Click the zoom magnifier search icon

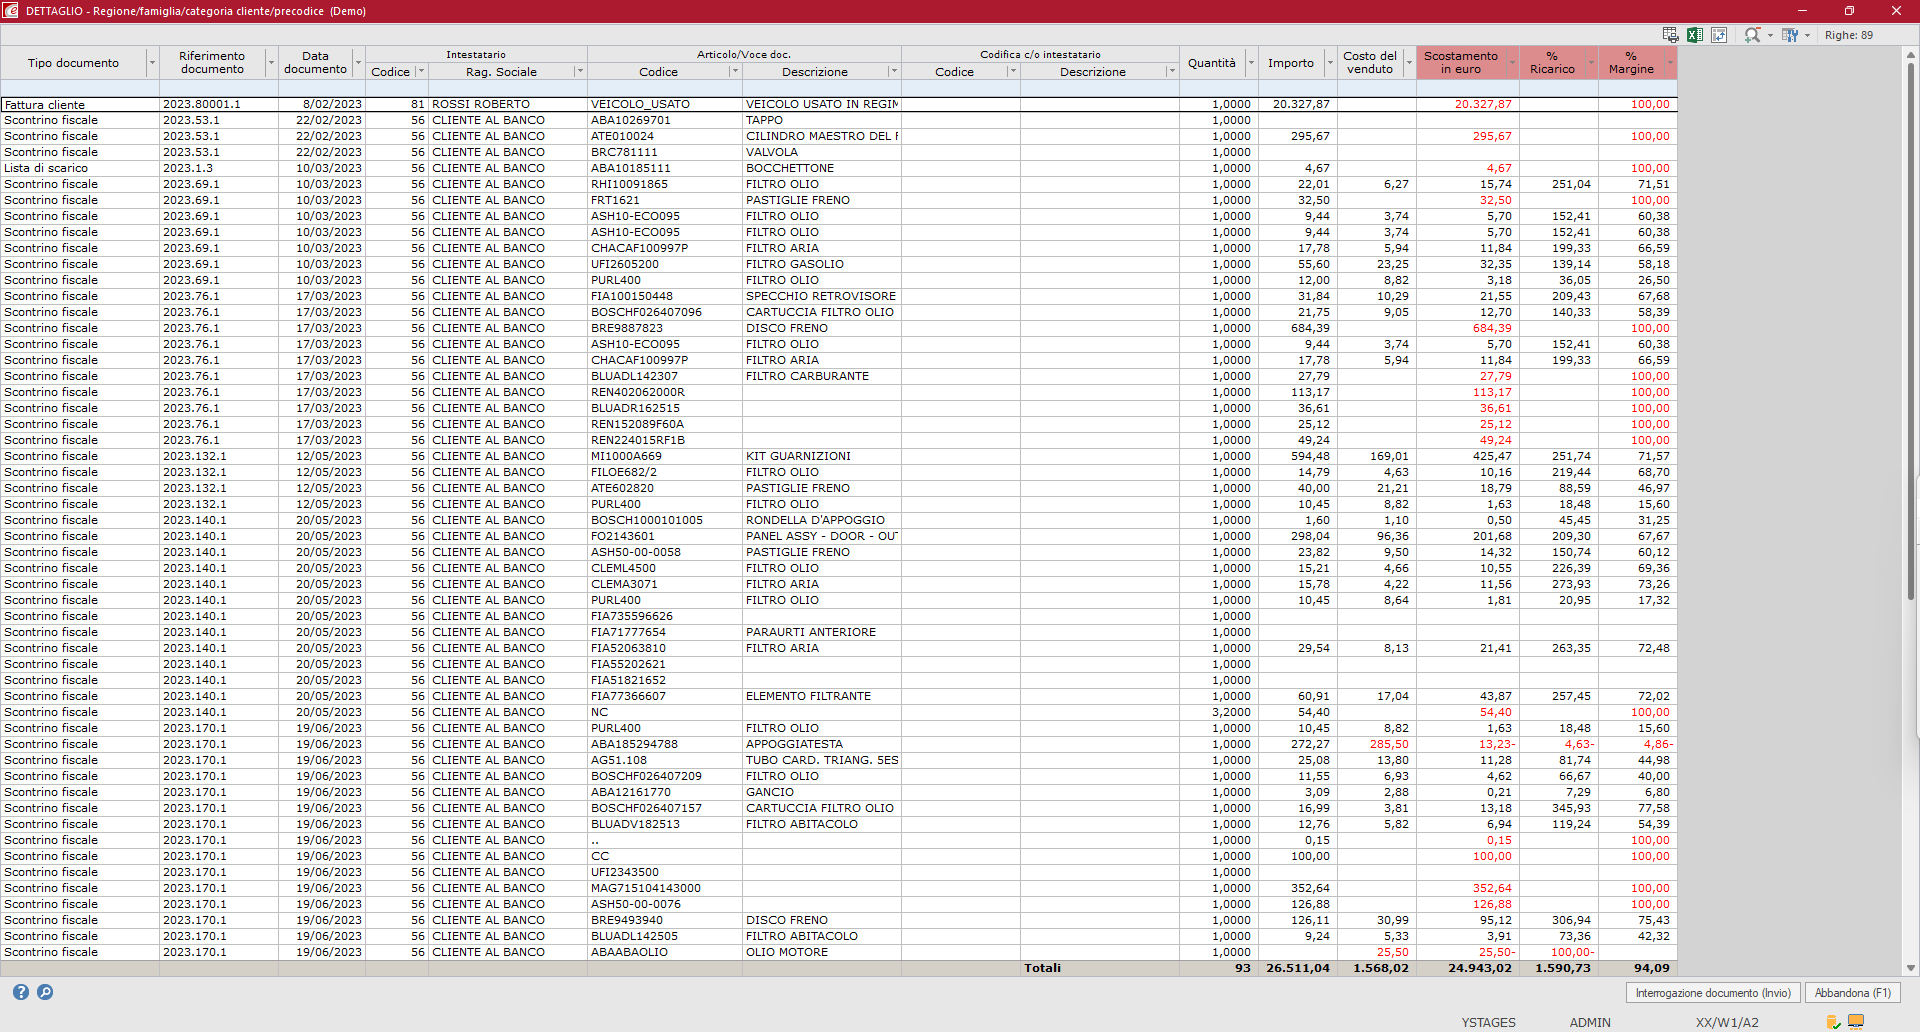point(1752,35)
